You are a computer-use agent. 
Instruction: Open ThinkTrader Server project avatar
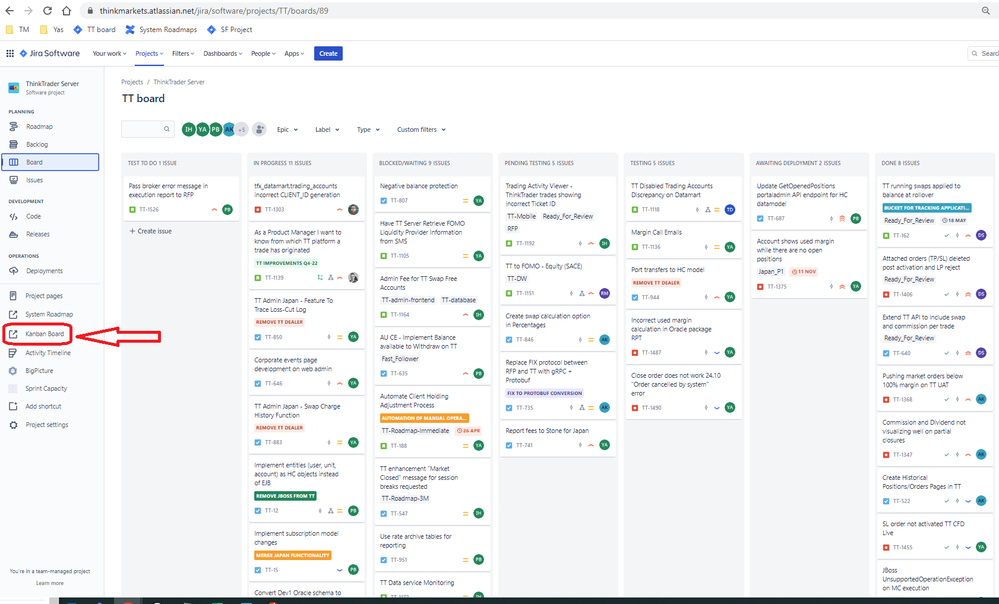(13, 87)
